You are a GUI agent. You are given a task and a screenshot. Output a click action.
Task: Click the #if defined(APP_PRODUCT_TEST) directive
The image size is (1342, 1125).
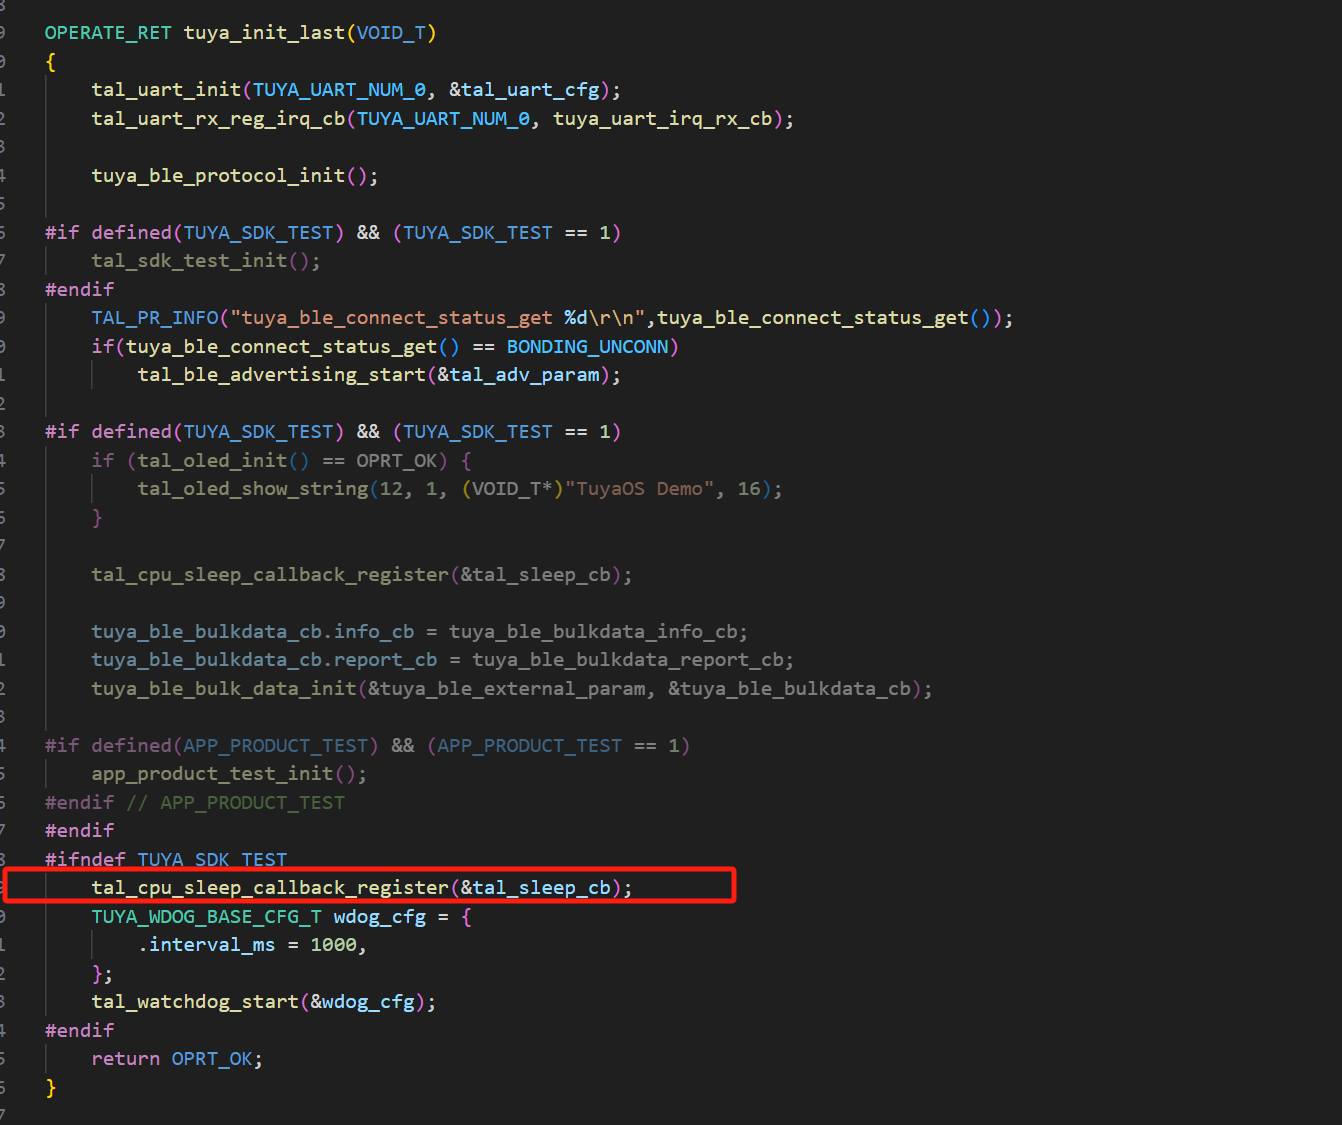coord(367,746)
